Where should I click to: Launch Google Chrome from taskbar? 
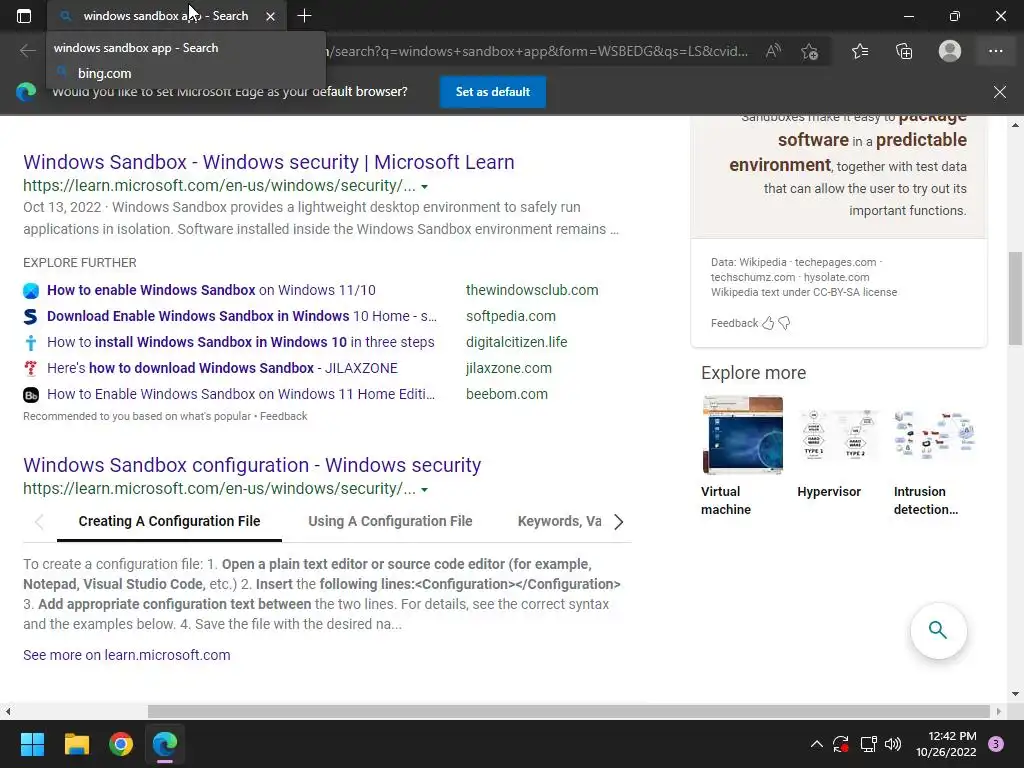point(121,744)
